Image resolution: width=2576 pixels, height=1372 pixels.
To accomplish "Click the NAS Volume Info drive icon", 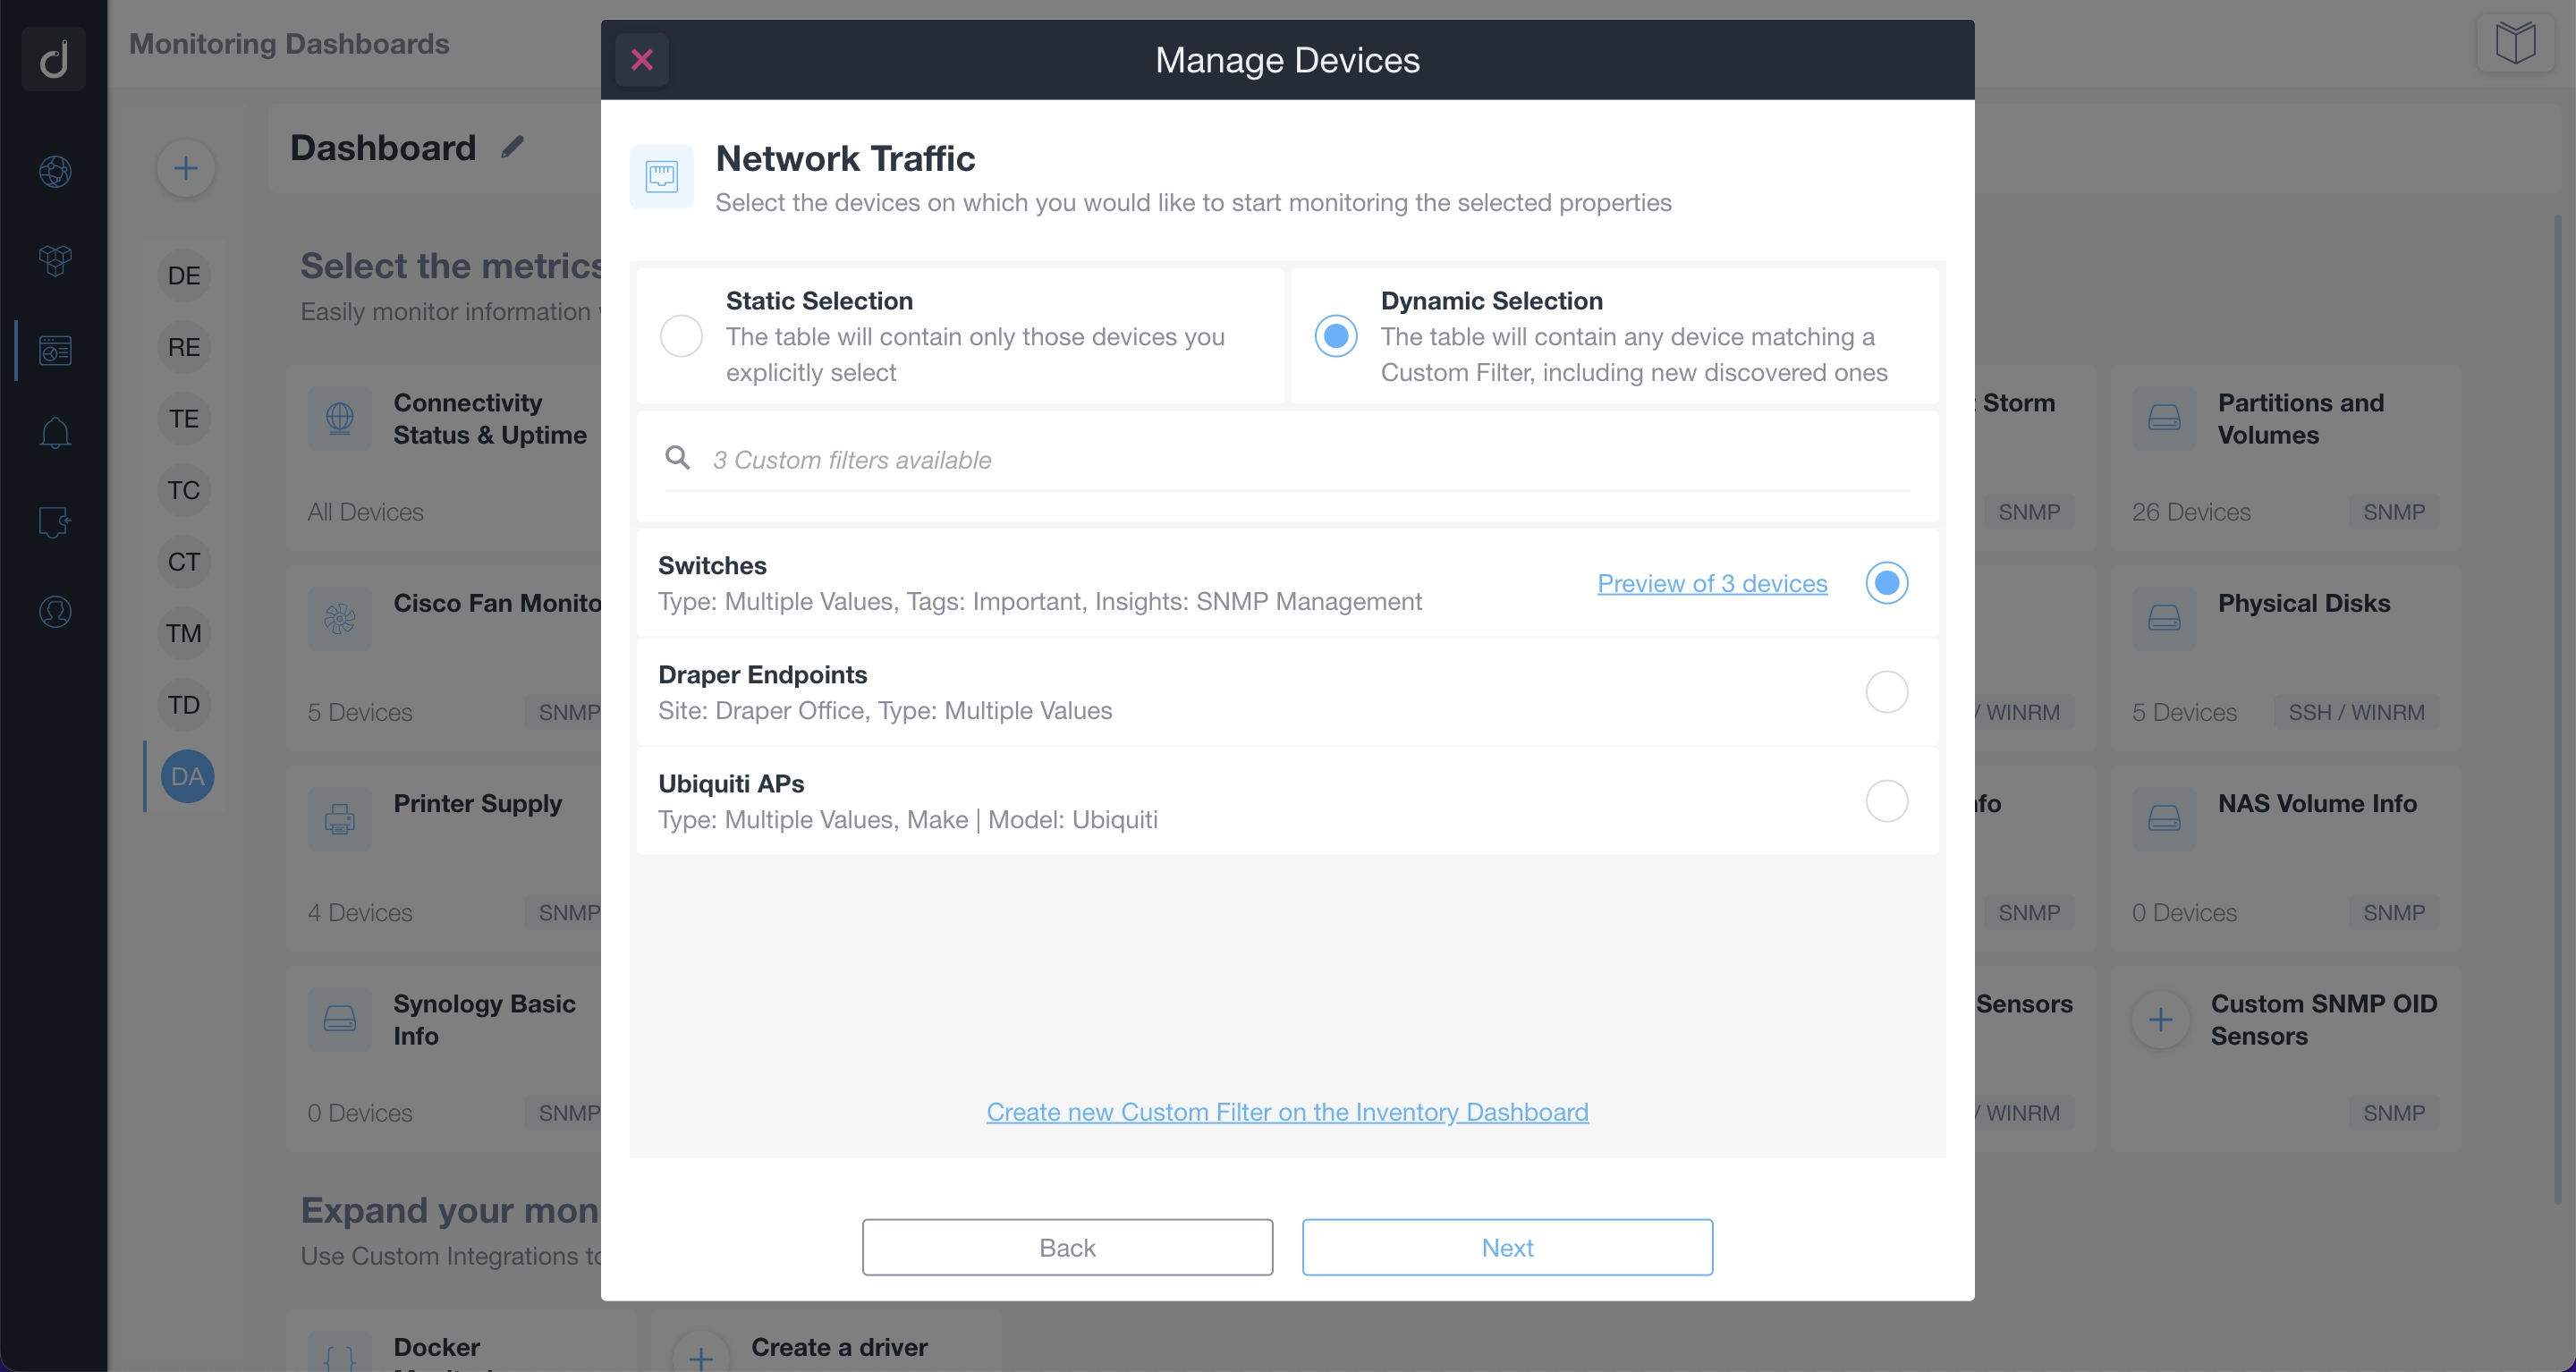I will 2164,819.
